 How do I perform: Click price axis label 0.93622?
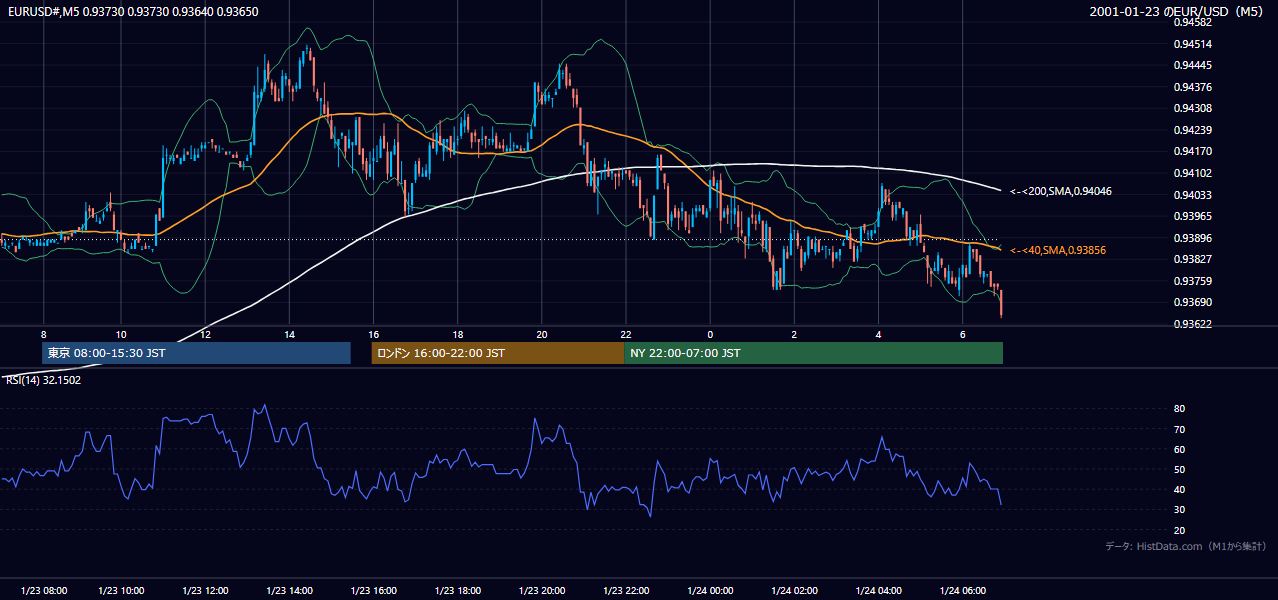[1193, 324]
